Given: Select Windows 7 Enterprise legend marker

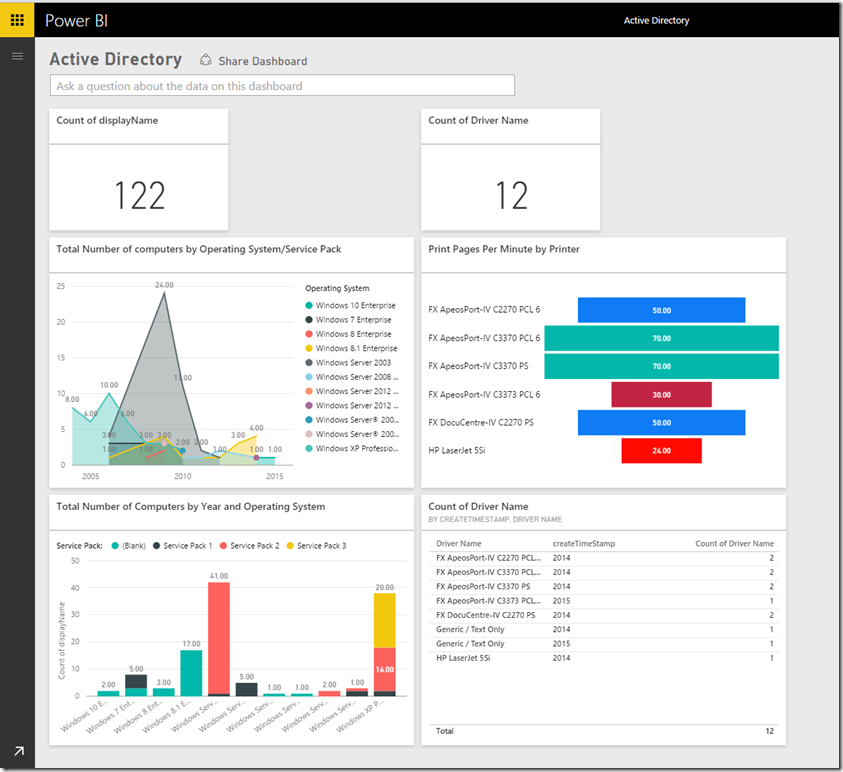Looking at the screenshot, I should [x=309, y=319].
